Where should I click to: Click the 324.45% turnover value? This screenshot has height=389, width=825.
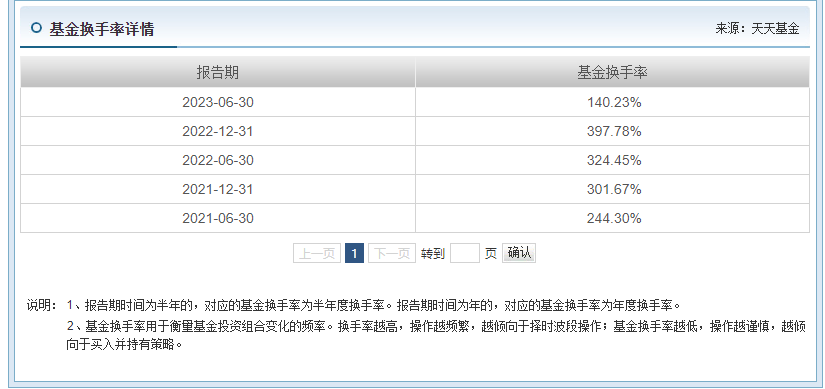[x=614, y=160]
